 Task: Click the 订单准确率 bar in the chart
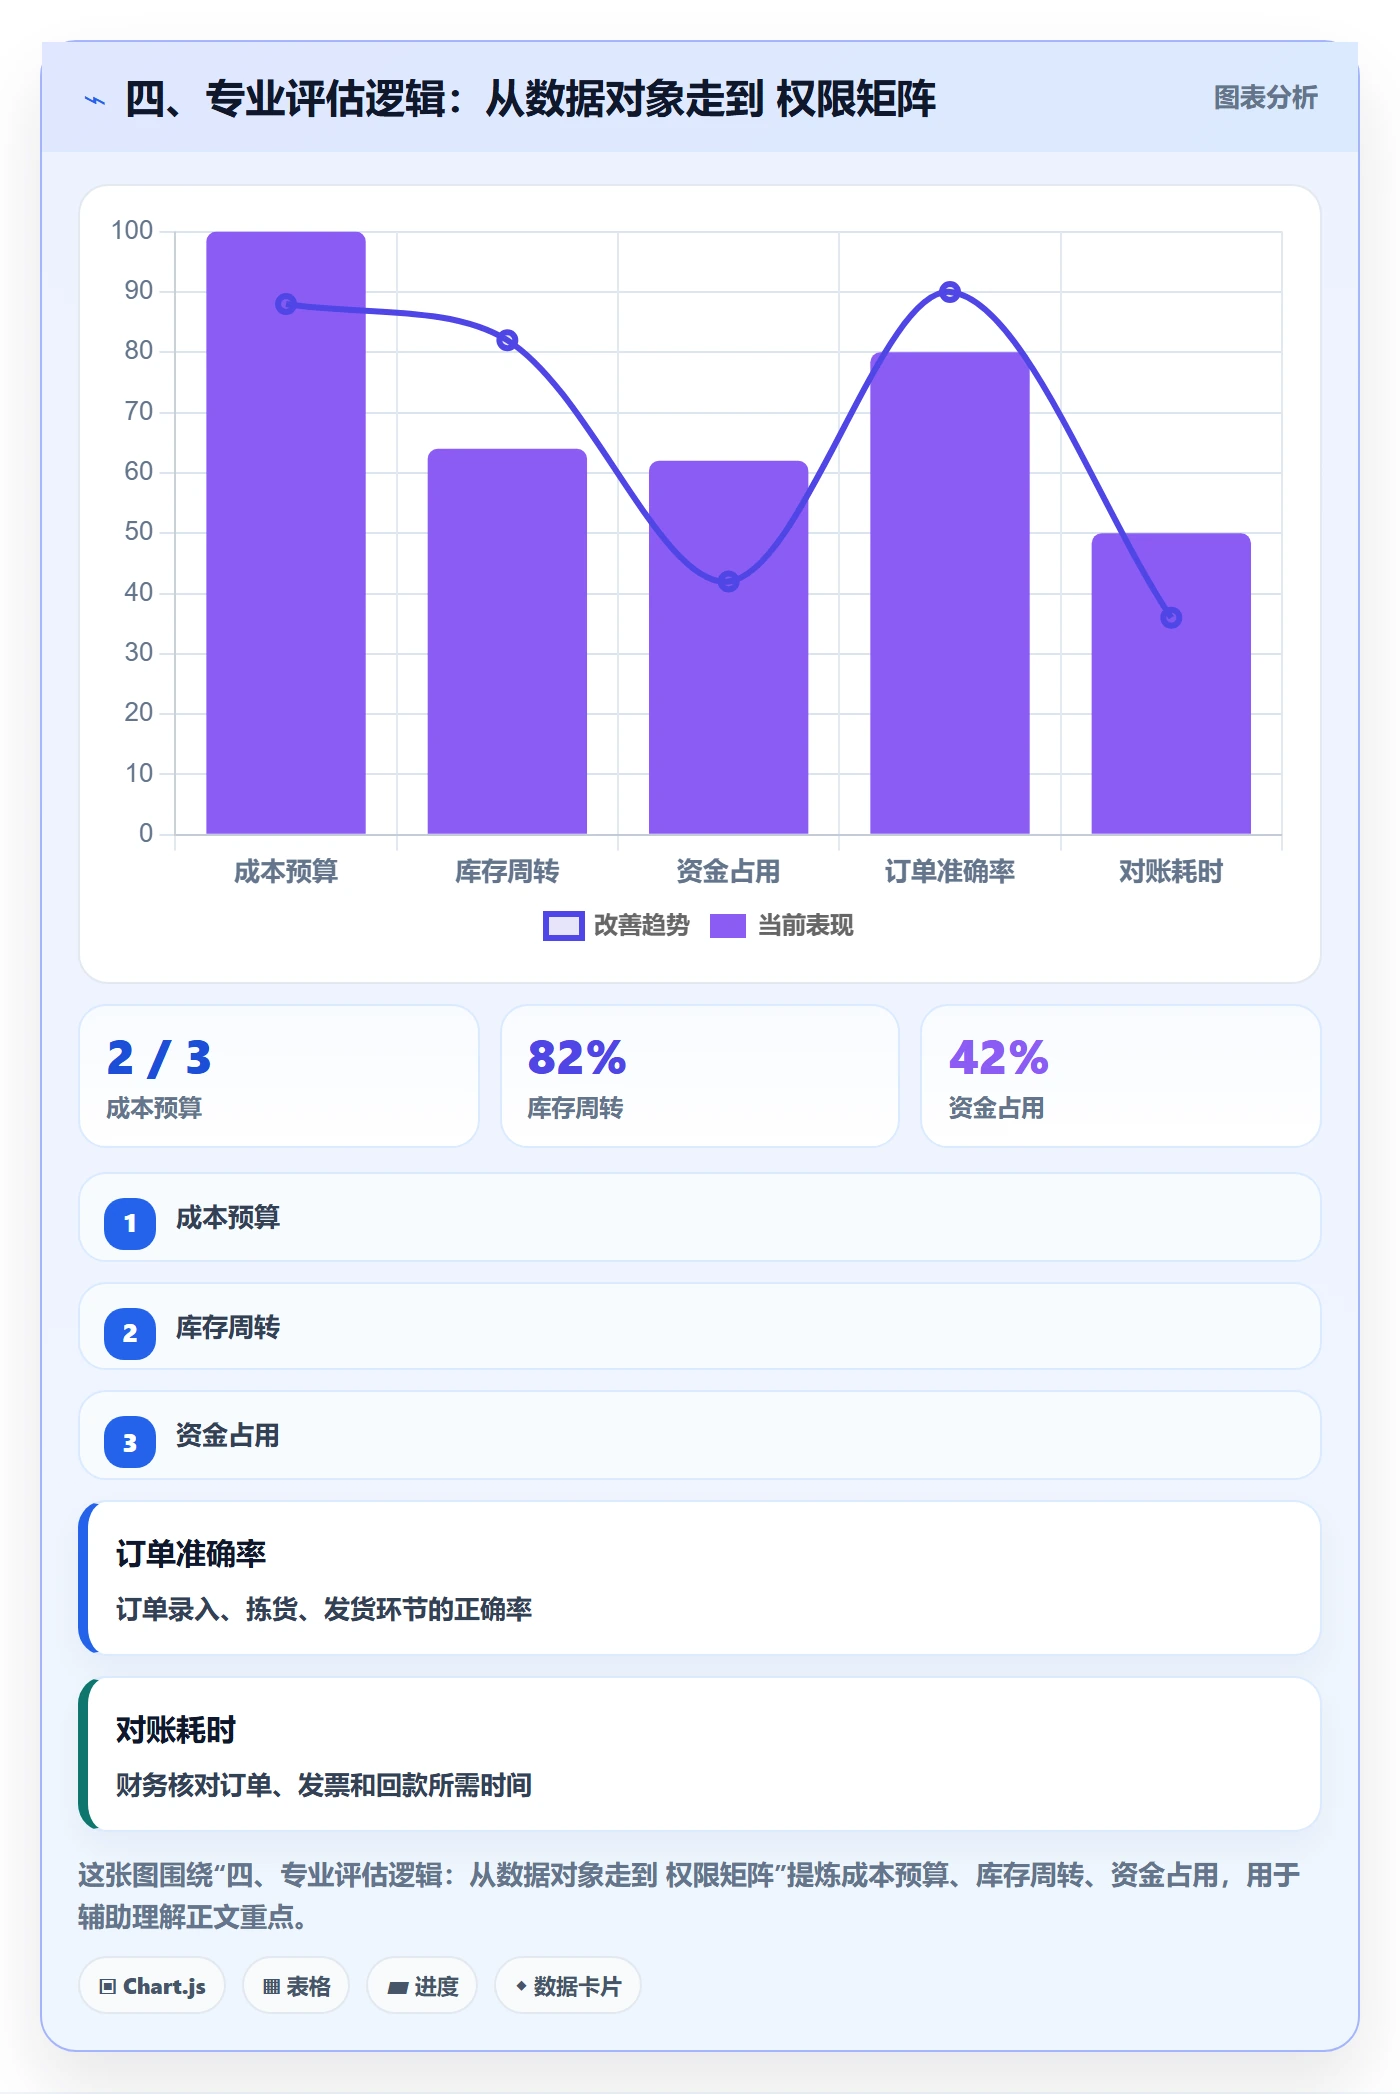pyautogui.click(x=950, y=593)
